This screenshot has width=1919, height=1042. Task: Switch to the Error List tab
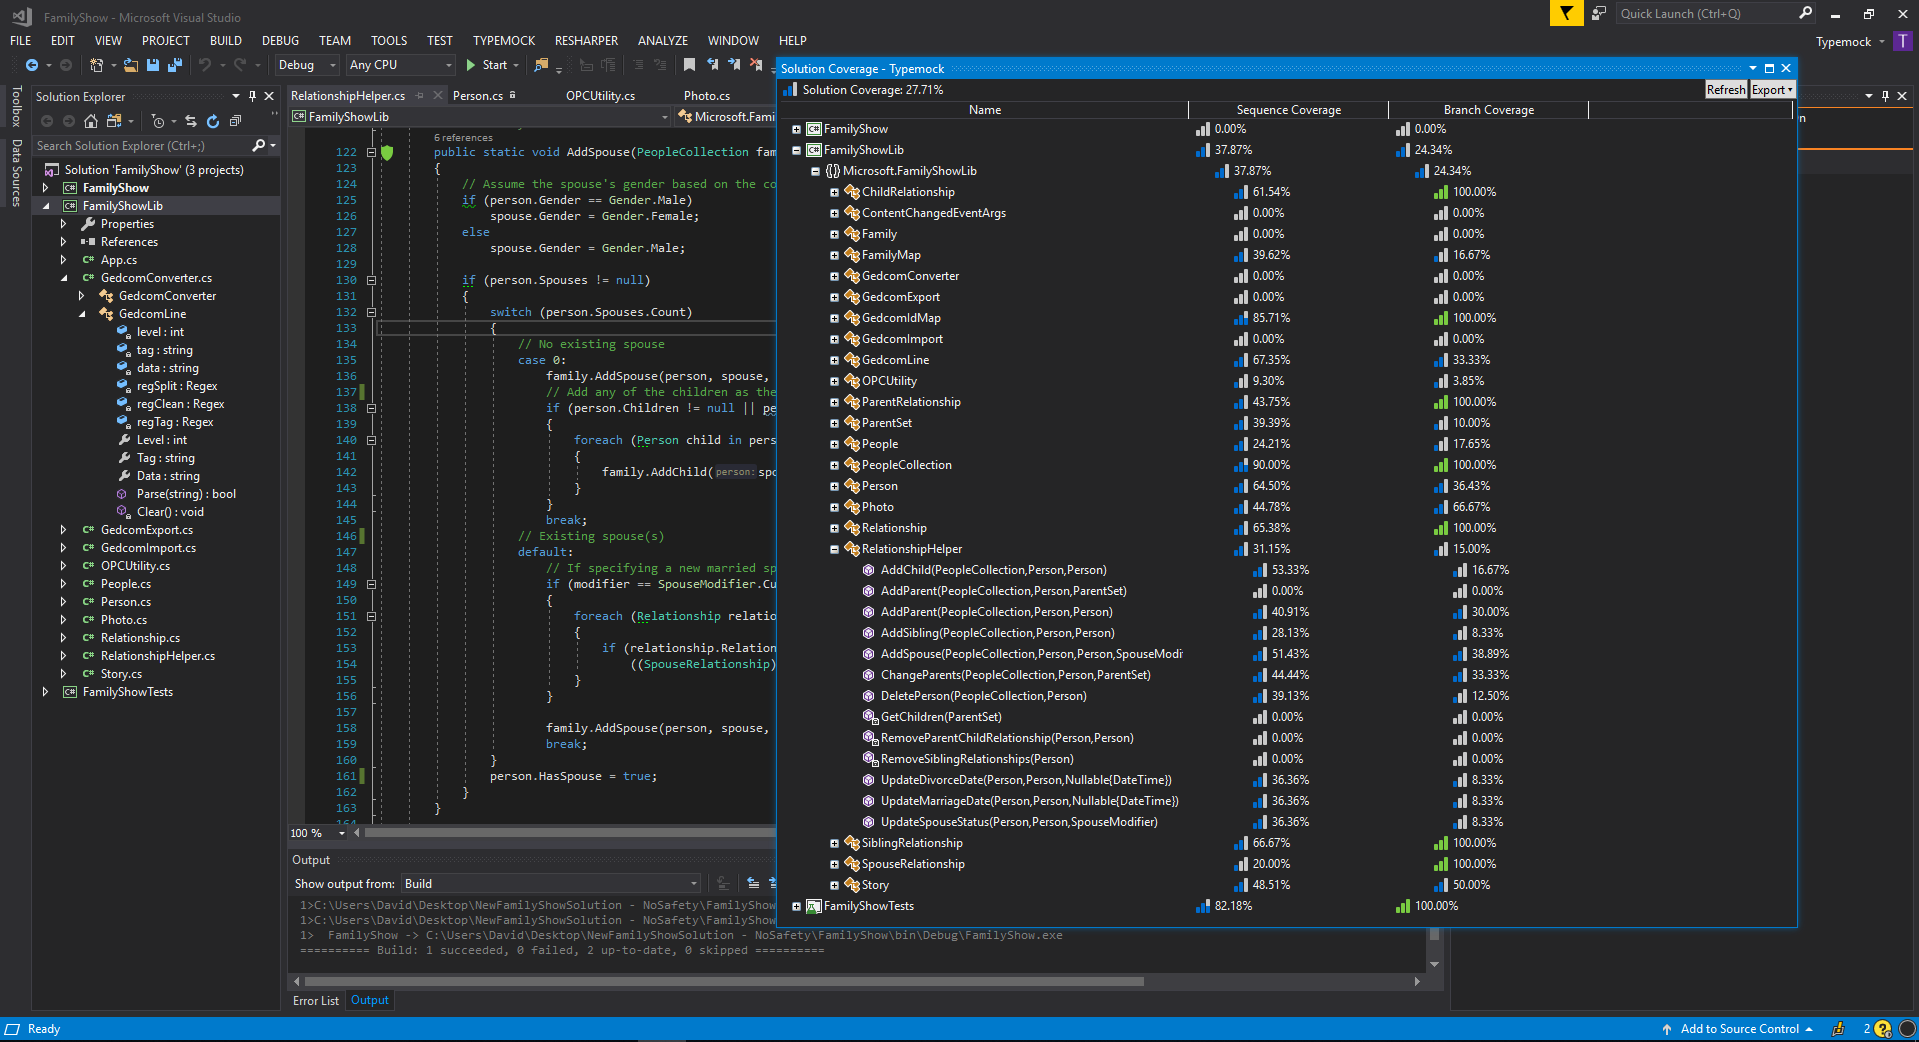(316, 1001)
